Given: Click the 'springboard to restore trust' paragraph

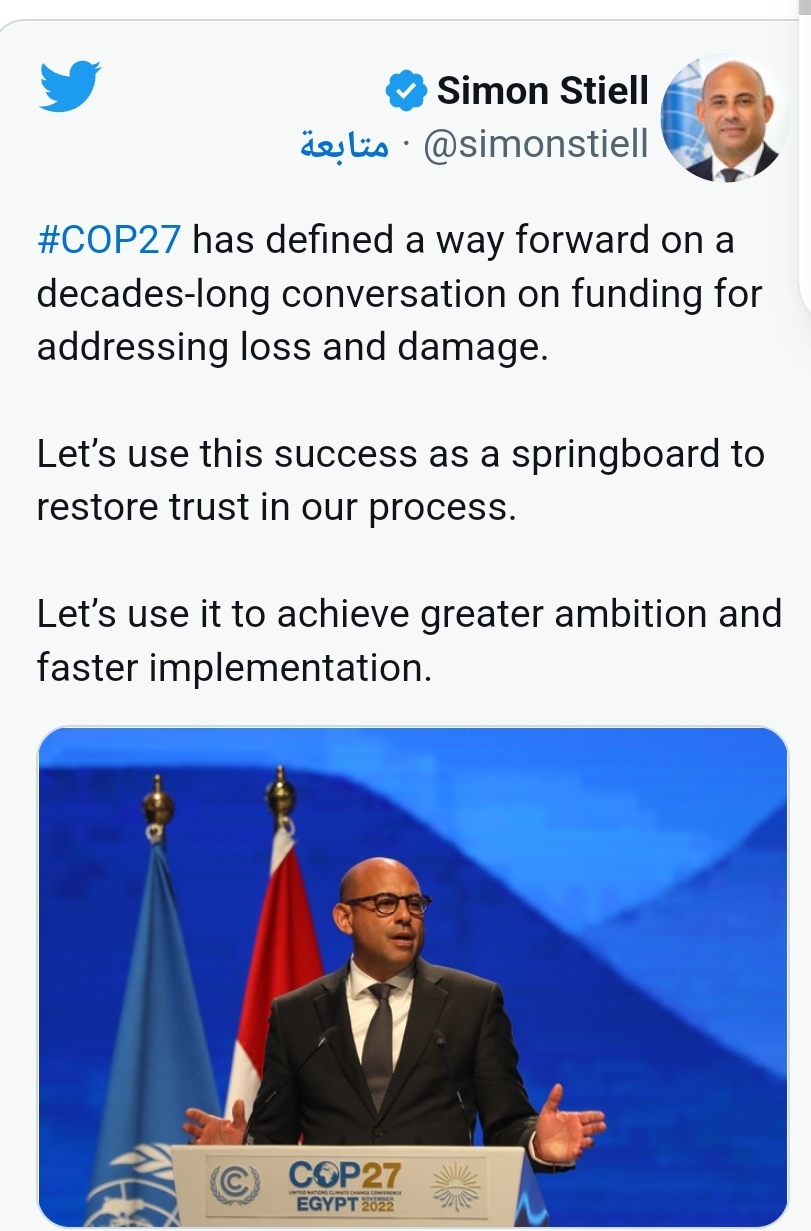Looking at the screenshot, I should [400, 480].
